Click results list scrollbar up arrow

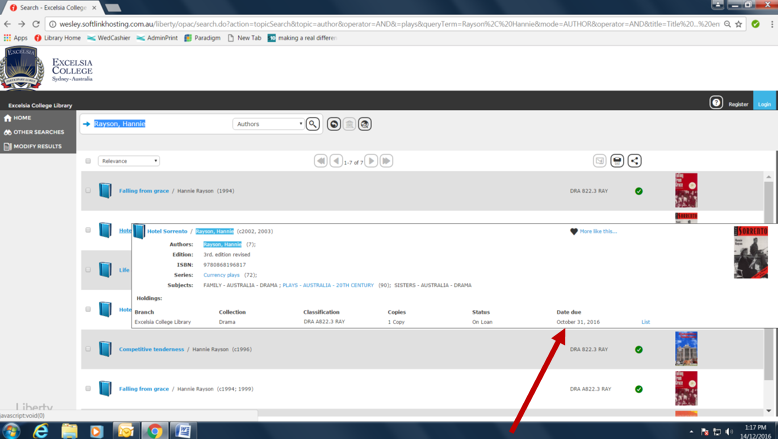point(769,177)
